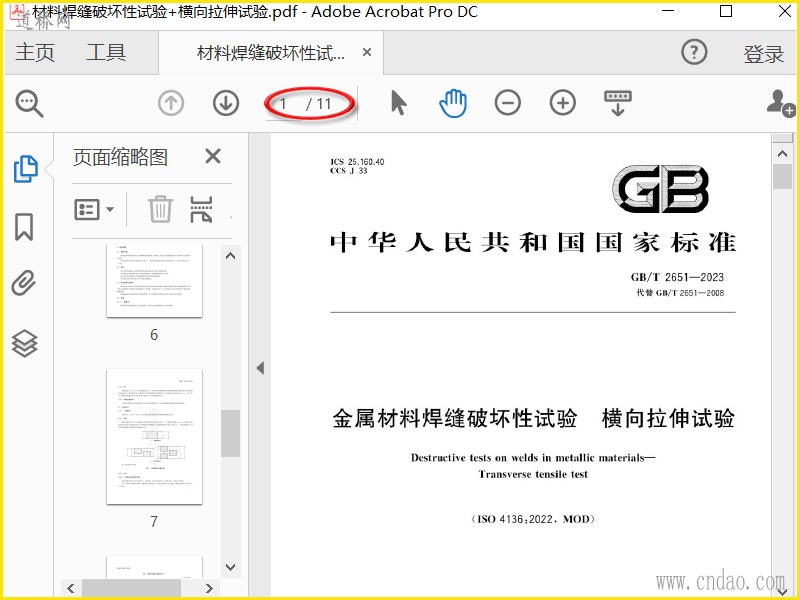Click the thumbnail panel scroll right arrow
The image size is (800, 600).
209,588
